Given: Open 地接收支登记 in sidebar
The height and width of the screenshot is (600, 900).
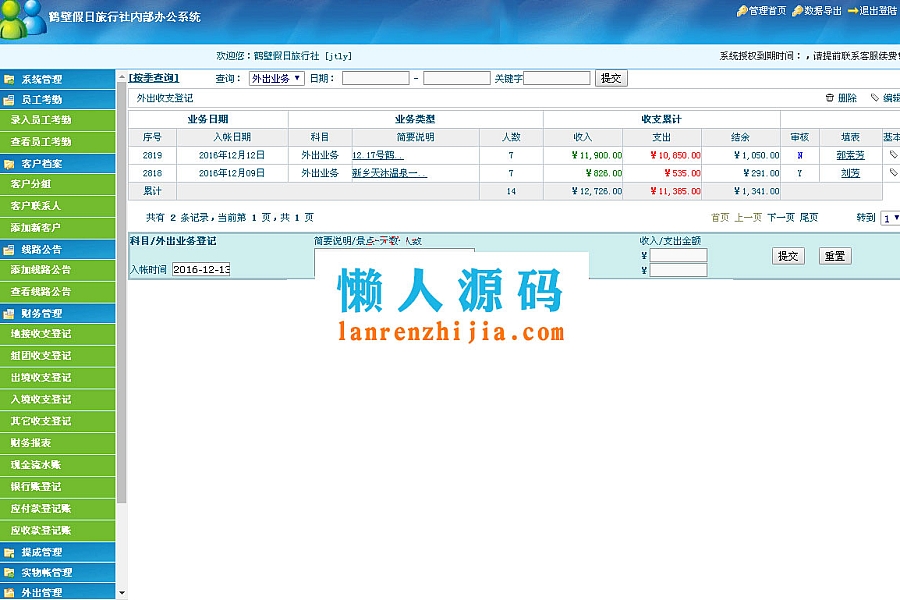Looking at the screenshot, I should [x=57, y=334].
